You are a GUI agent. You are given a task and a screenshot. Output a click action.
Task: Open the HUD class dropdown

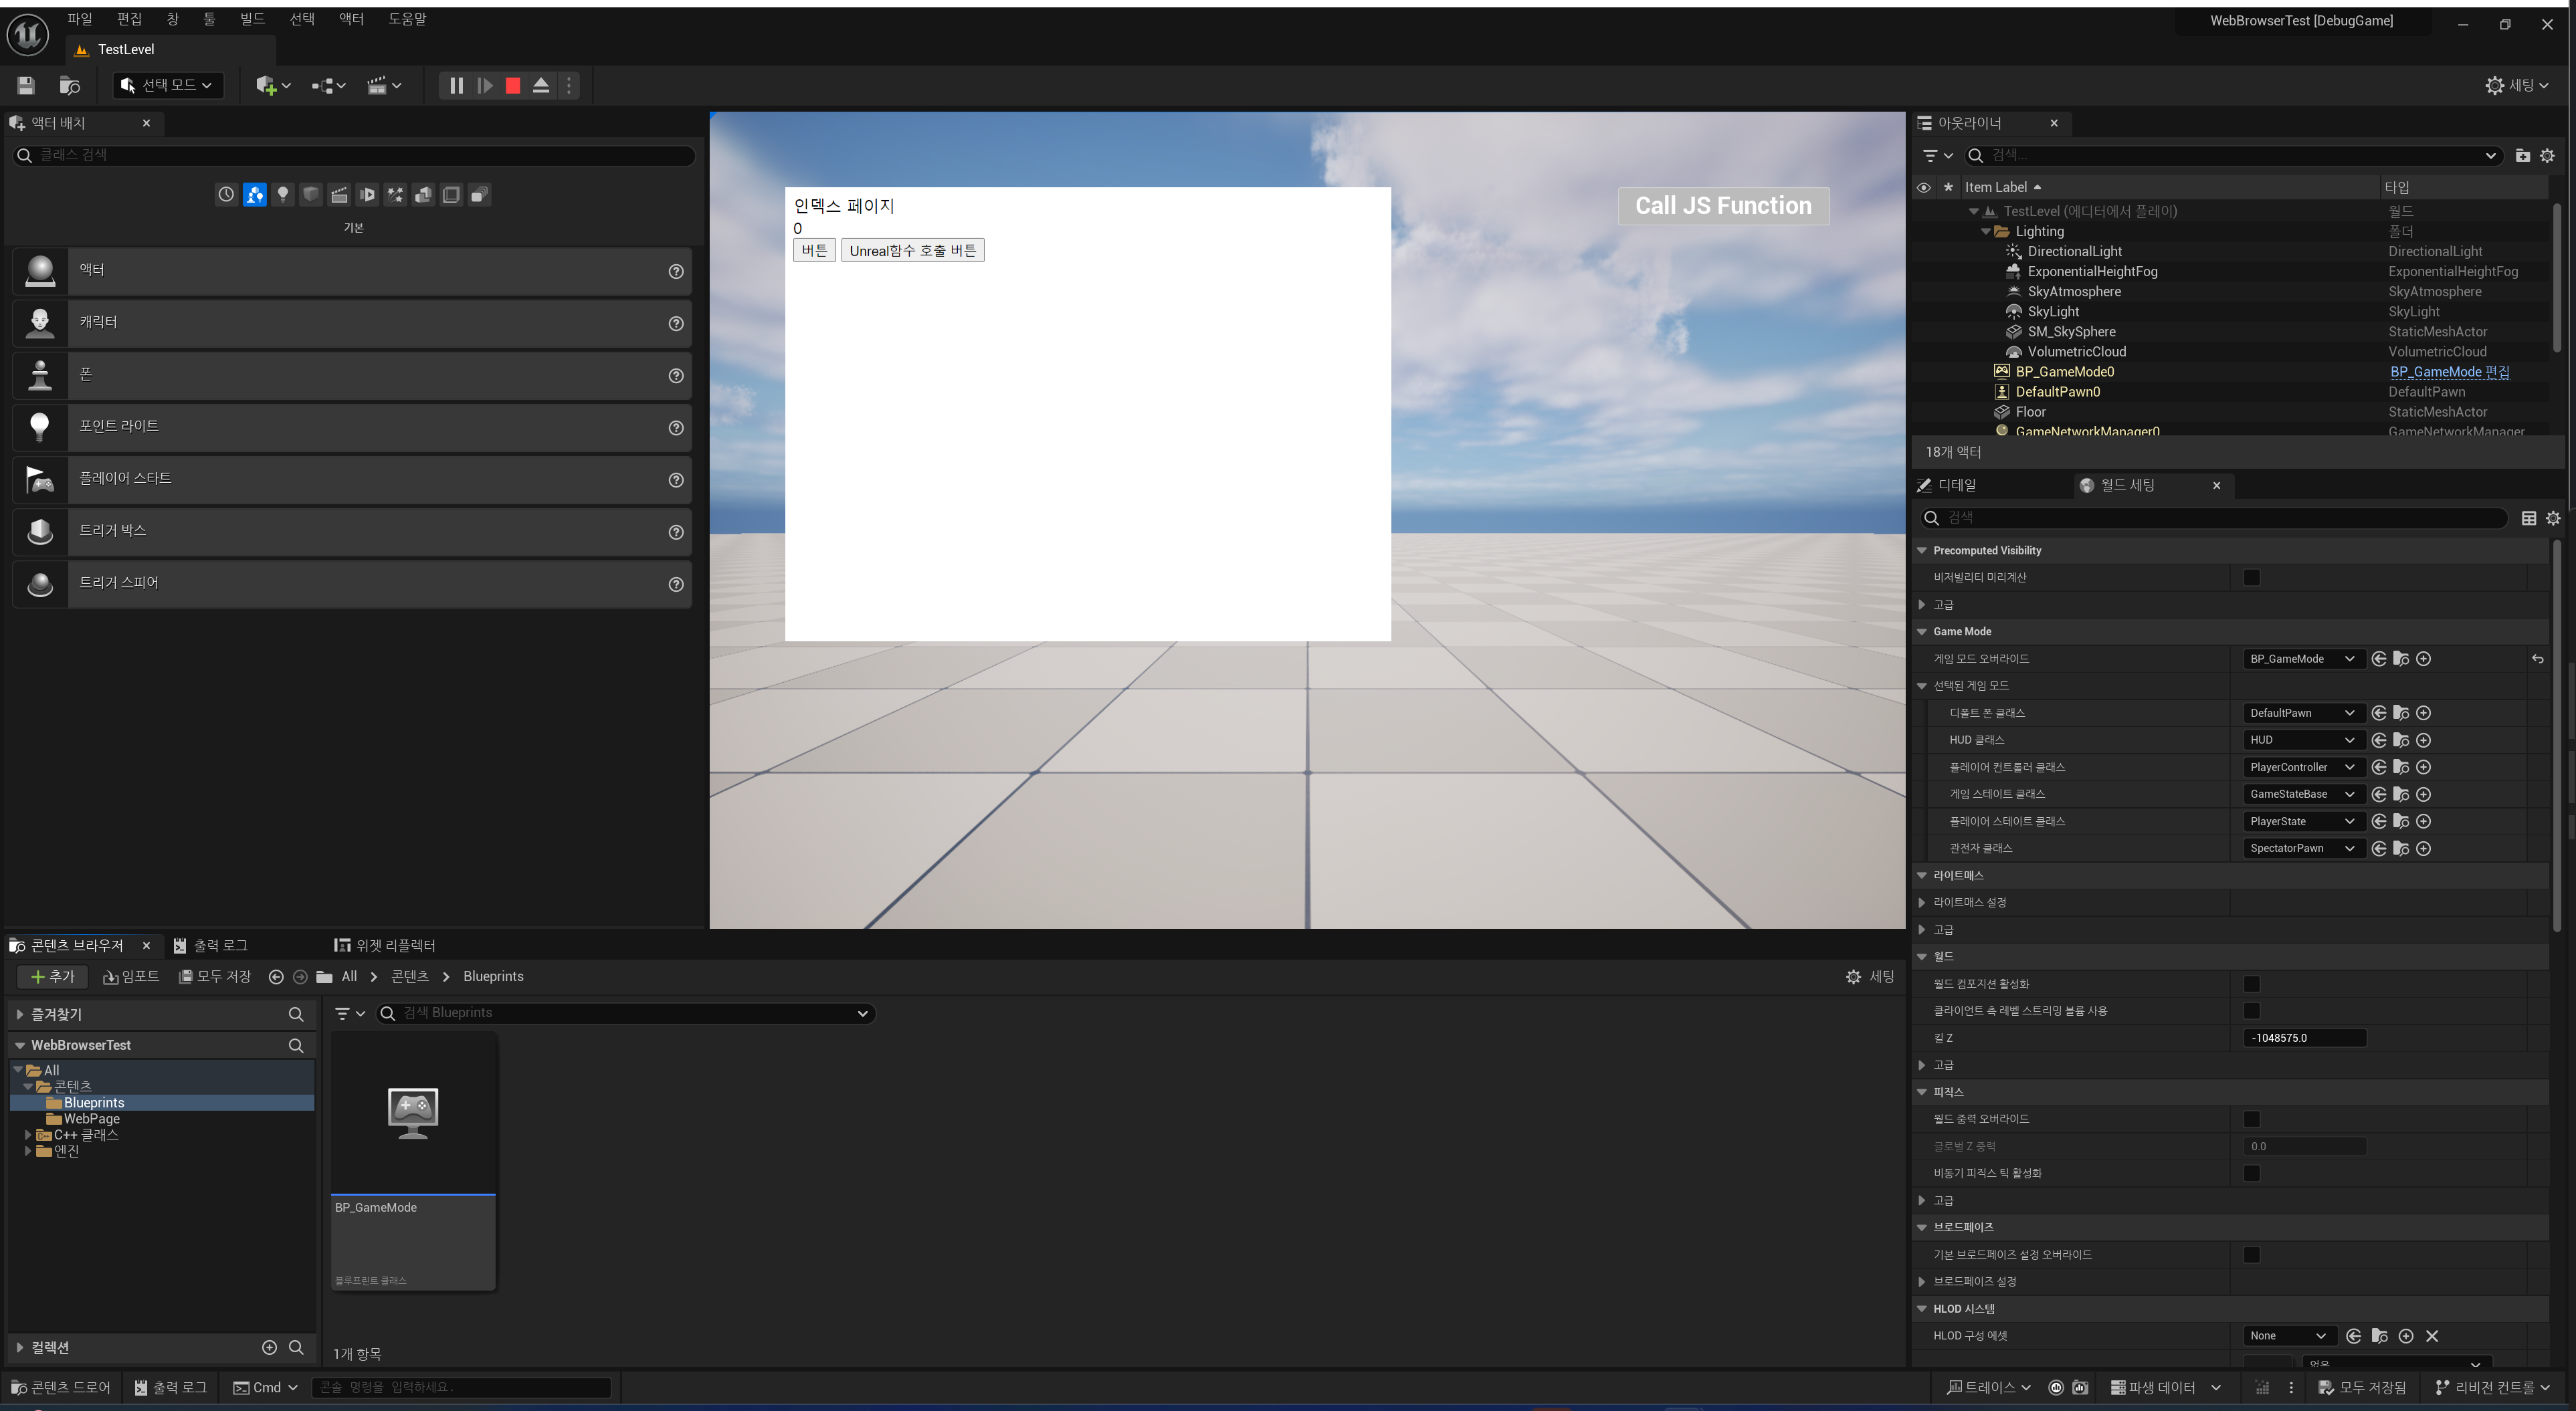click(2301, 740)
